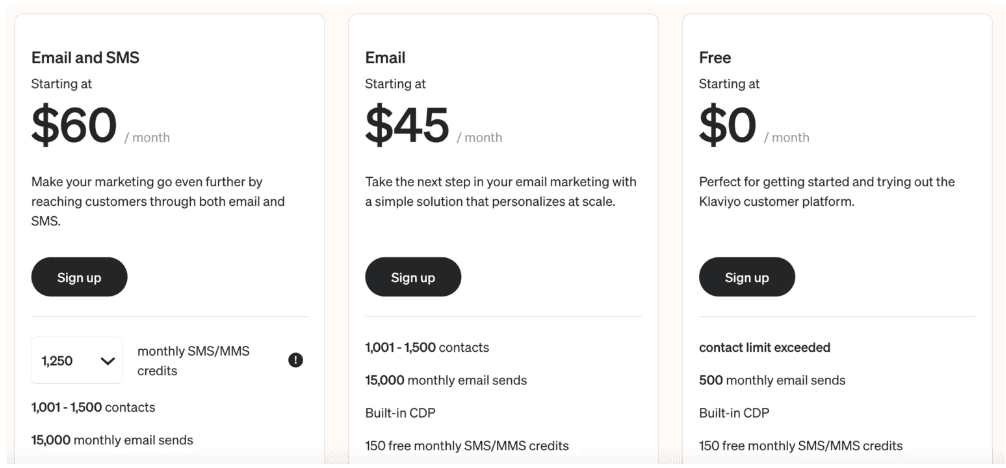Click Built-in CDP under the Email plan
The image size is (1006, 468).
[x=400, y=413]
